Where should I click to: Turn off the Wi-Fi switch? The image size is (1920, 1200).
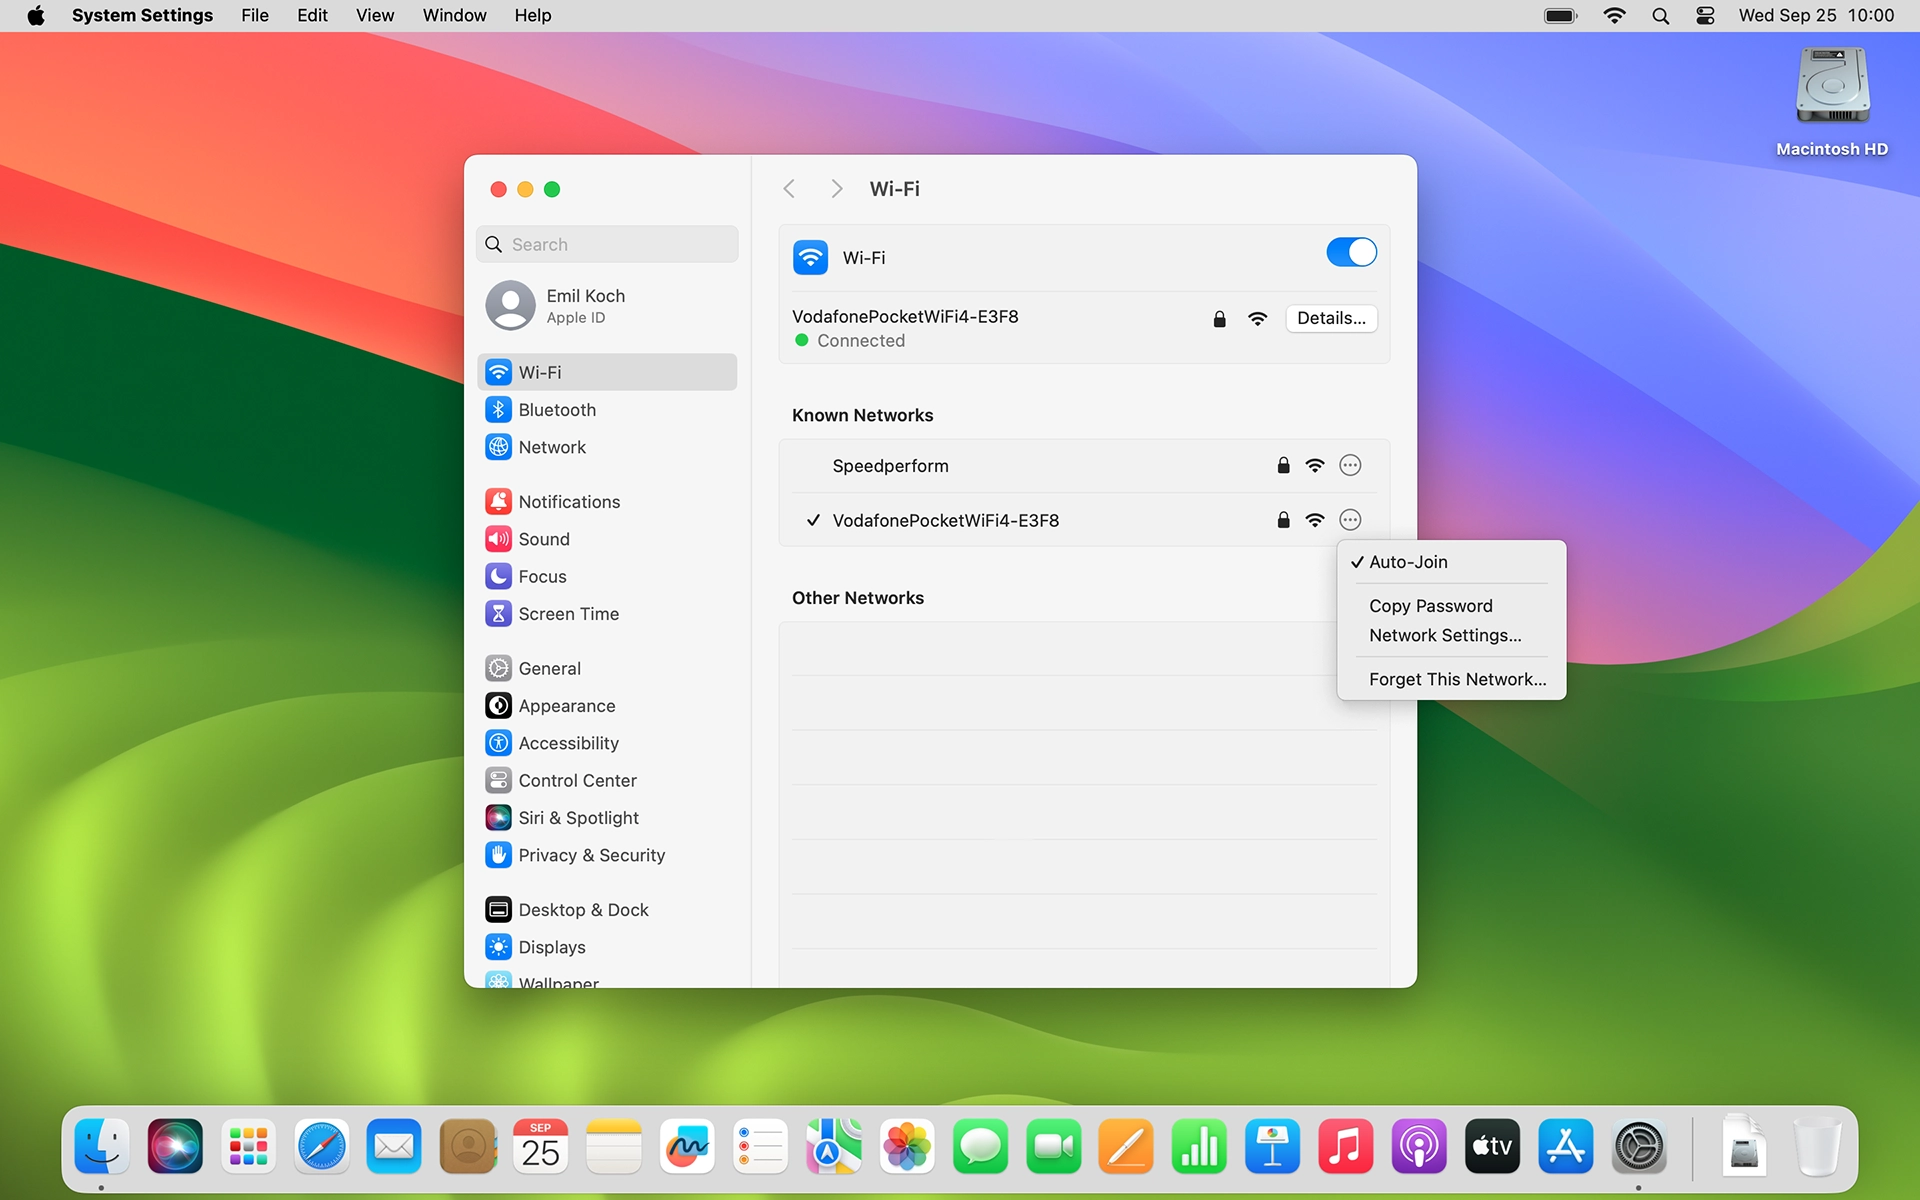(1350, 253)
